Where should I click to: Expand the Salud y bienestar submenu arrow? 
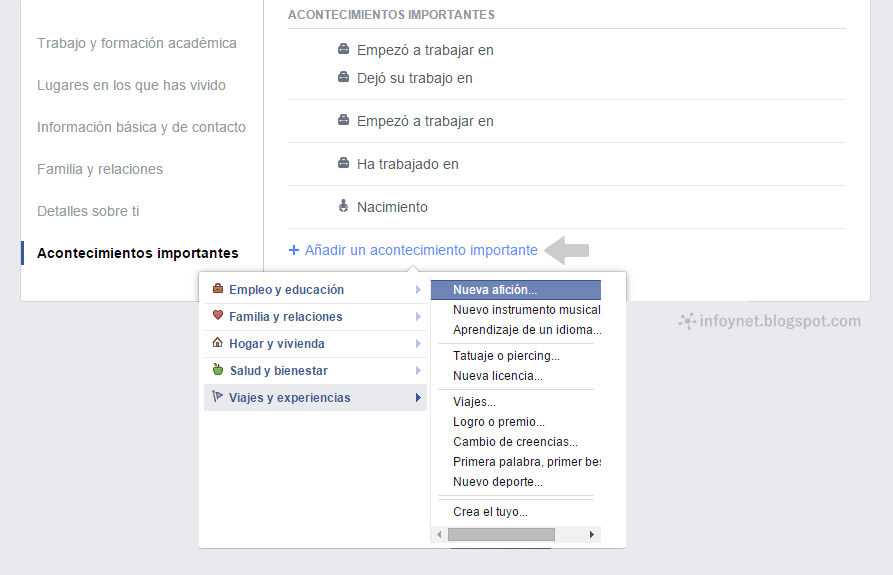click(x=418, y=371)
